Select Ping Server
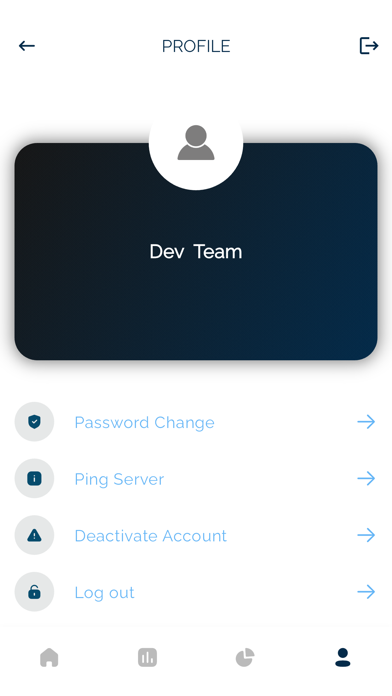Viewport: 392px width, 696px height. pos(119,479)
